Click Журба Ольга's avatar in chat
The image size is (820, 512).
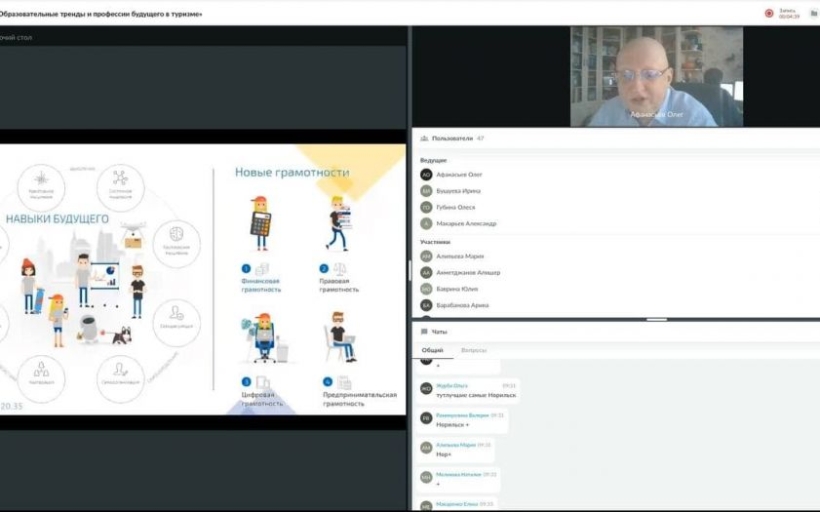(x=426, y=389)
